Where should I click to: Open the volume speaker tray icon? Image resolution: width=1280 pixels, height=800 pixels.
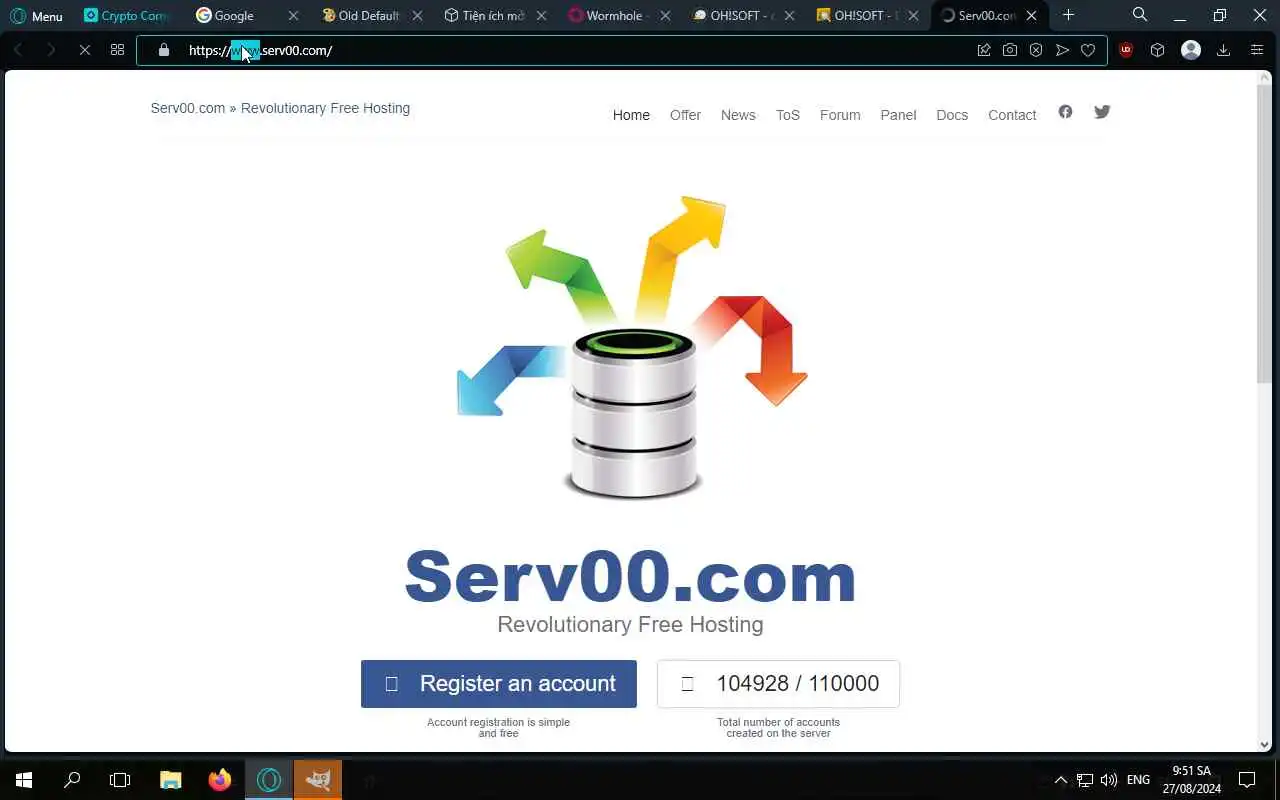coord(1109,780)
